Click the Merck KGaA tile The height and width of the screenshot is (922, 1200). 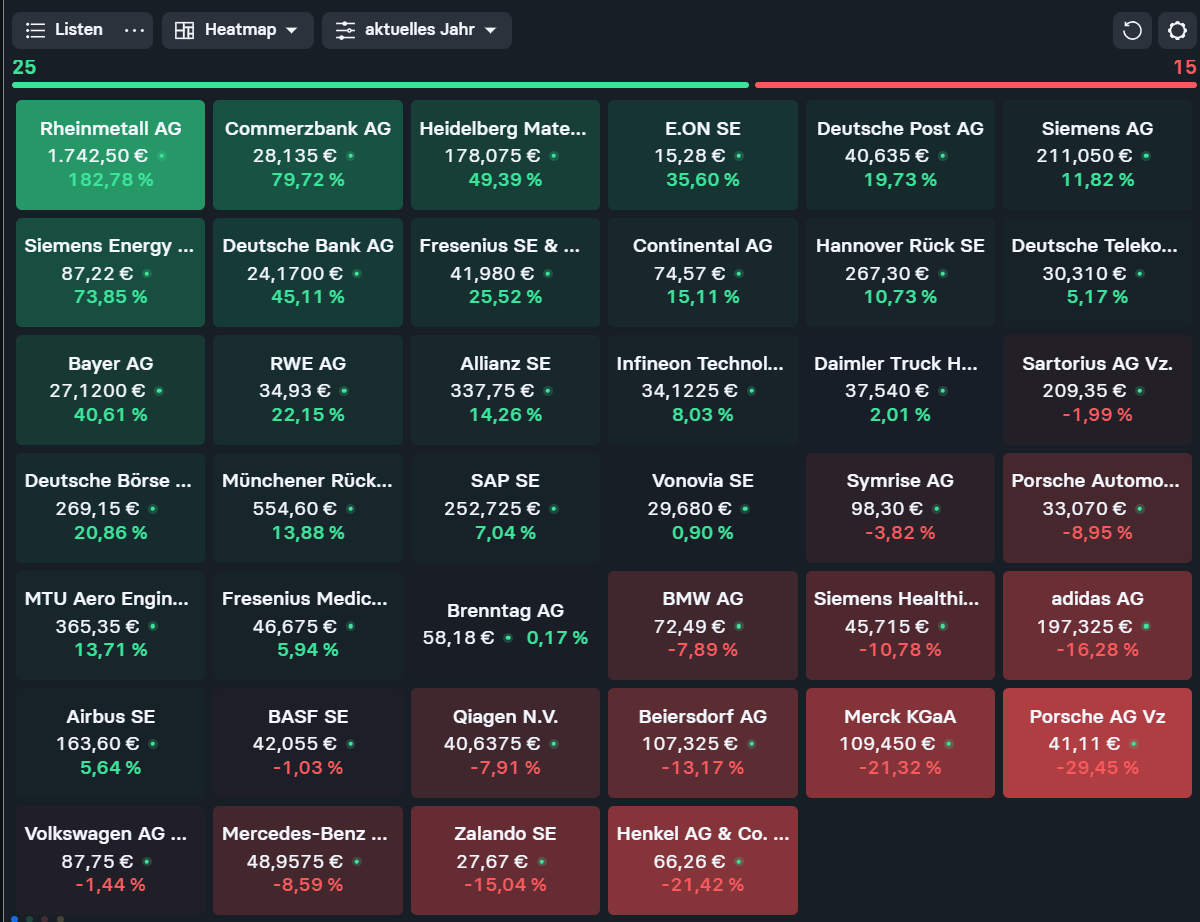(x=900, y=743)
